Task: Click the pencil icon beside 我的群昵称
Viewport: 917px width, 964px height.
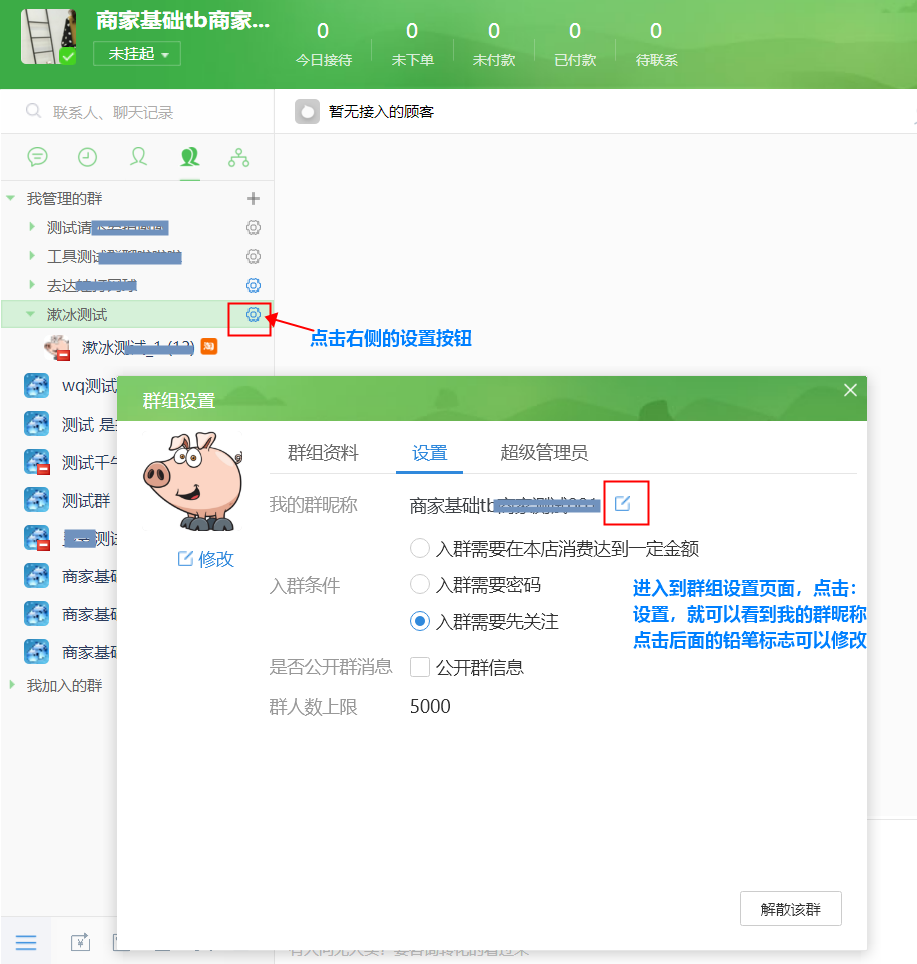Action: pos(623,503)
